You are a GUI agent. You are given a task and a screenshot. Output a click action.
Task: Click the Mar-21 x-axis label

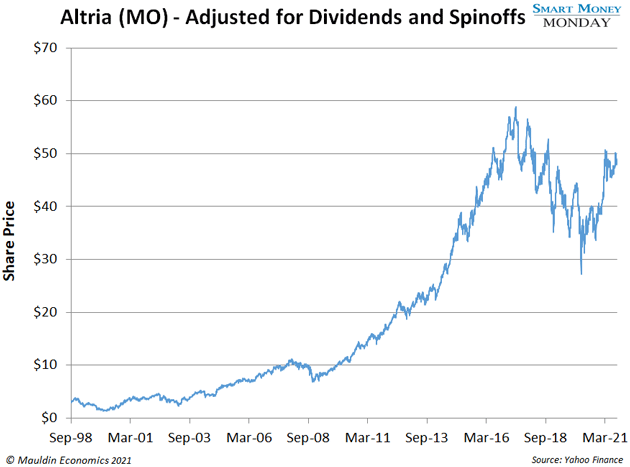(x=605, y=438)
